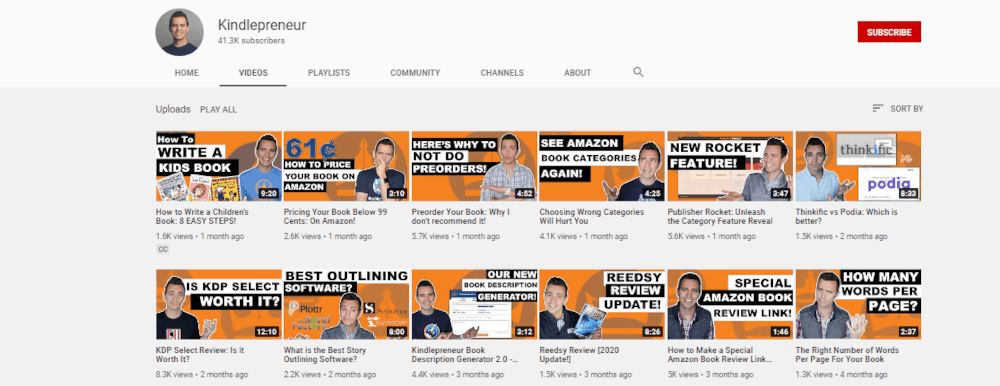The image size is (1000, 386).
Task: Open the Reedsy Review Update thumbnail
Action: tap(602, 304)
